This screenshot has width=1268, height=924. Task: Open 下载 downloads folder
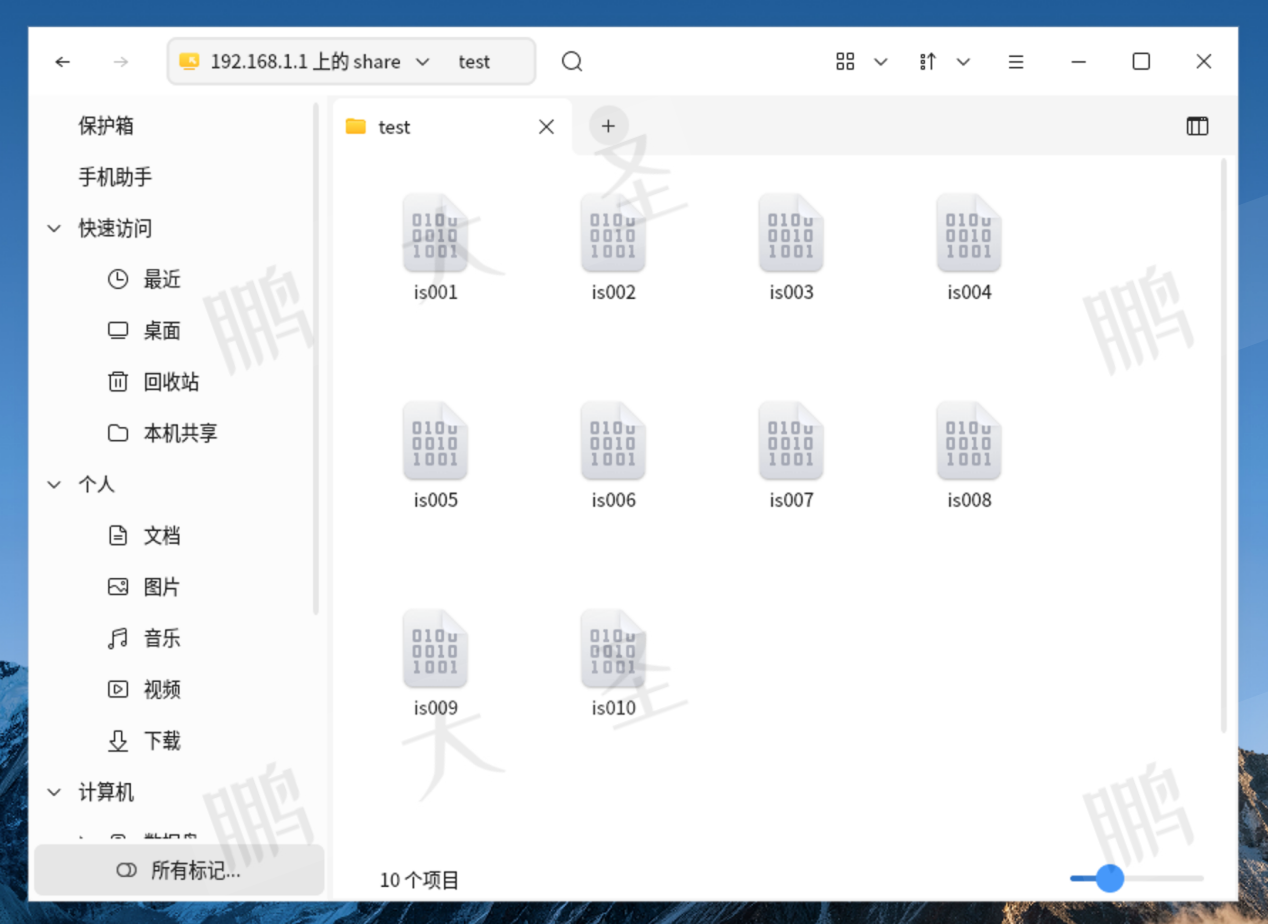(x=162, y=741)
